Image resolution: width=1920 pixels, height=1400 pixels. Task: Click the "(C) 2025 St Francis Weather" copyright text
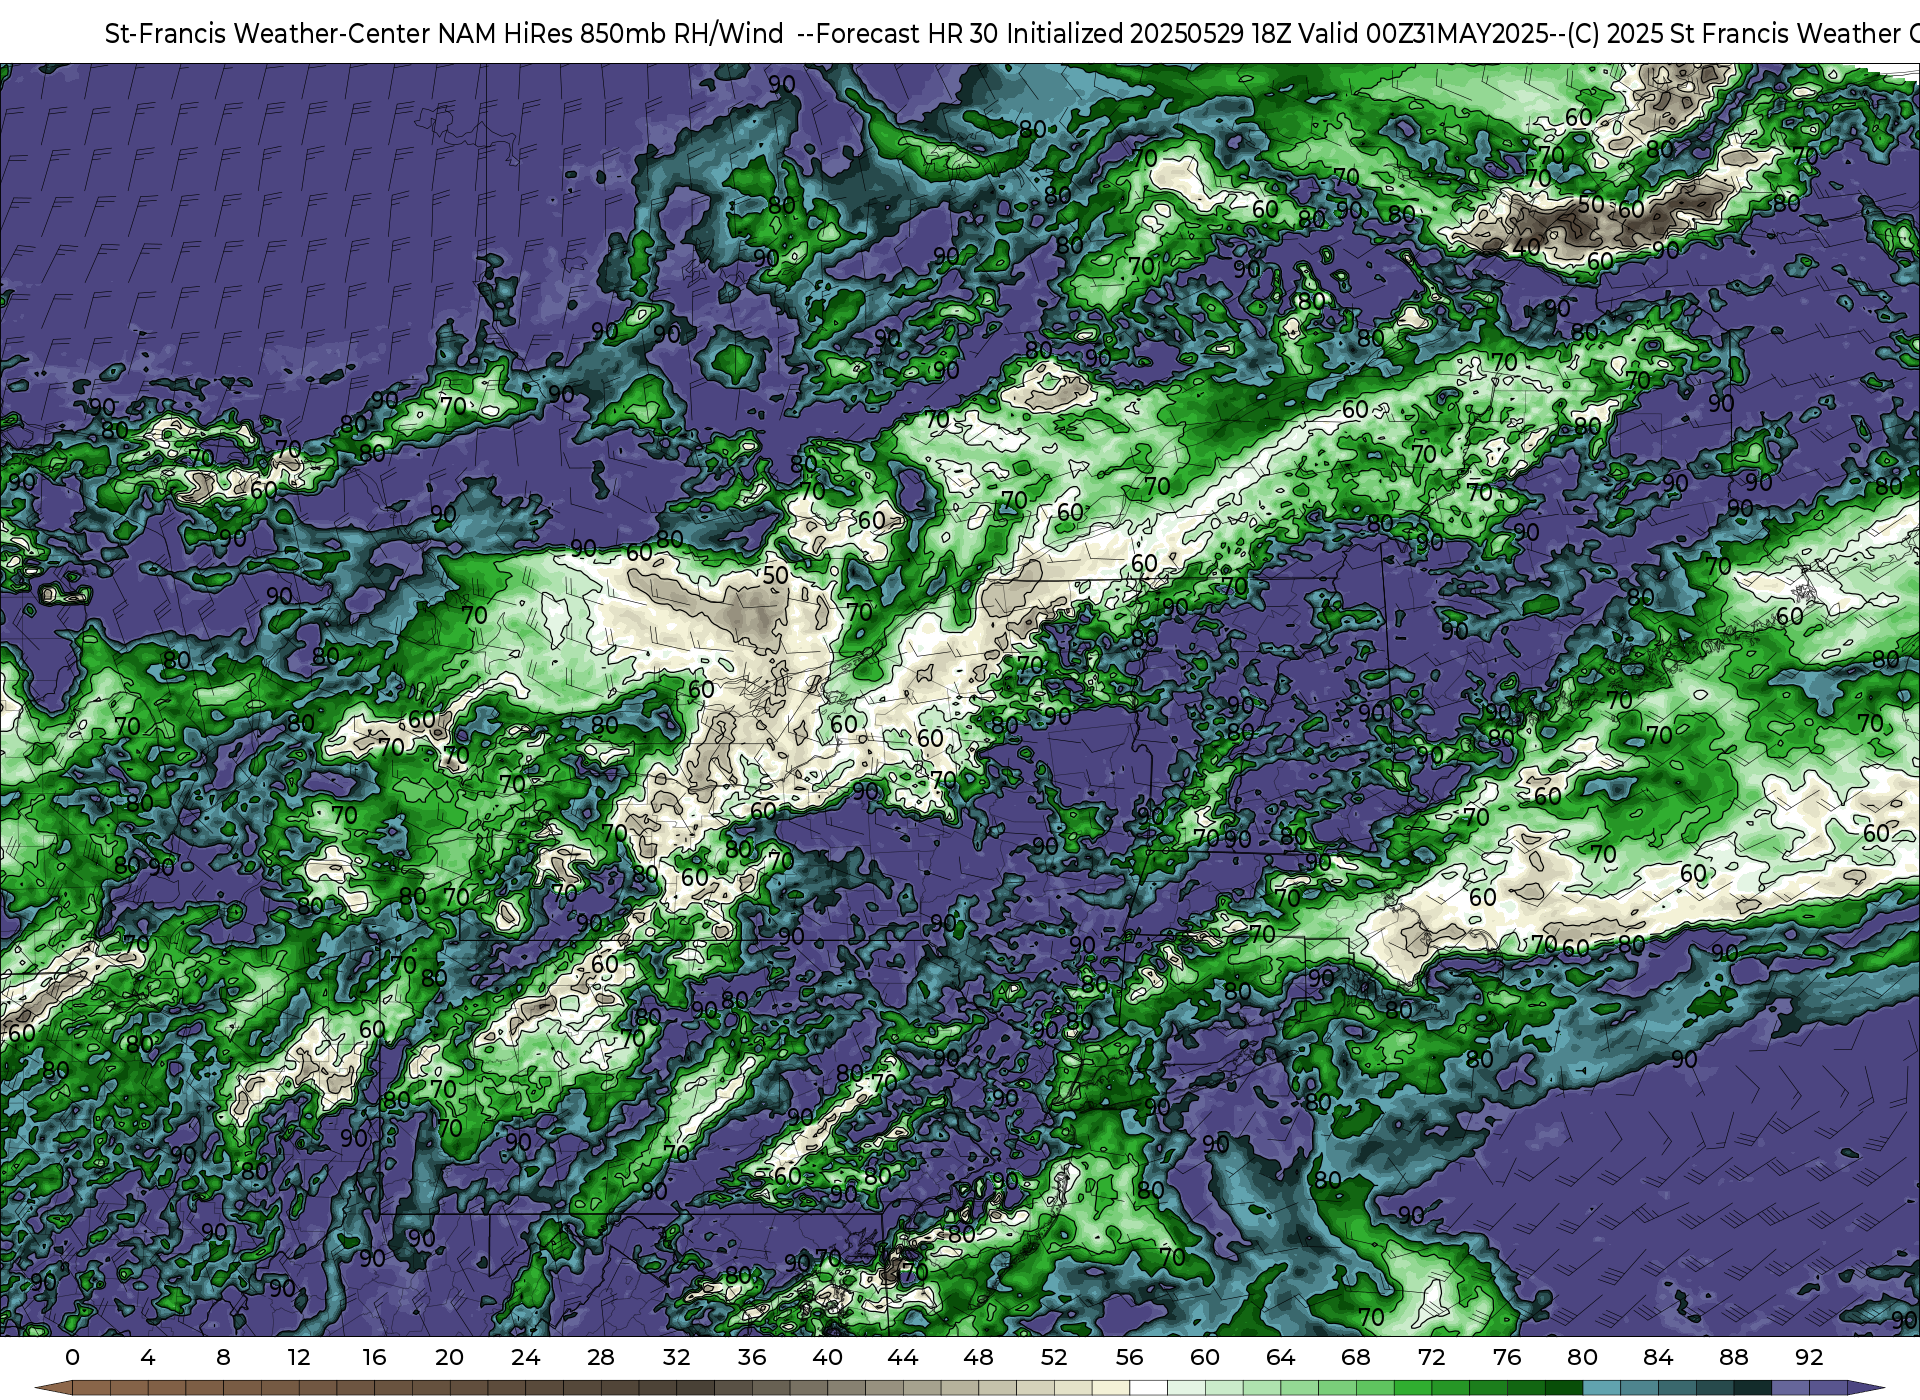click(1734, 34)
